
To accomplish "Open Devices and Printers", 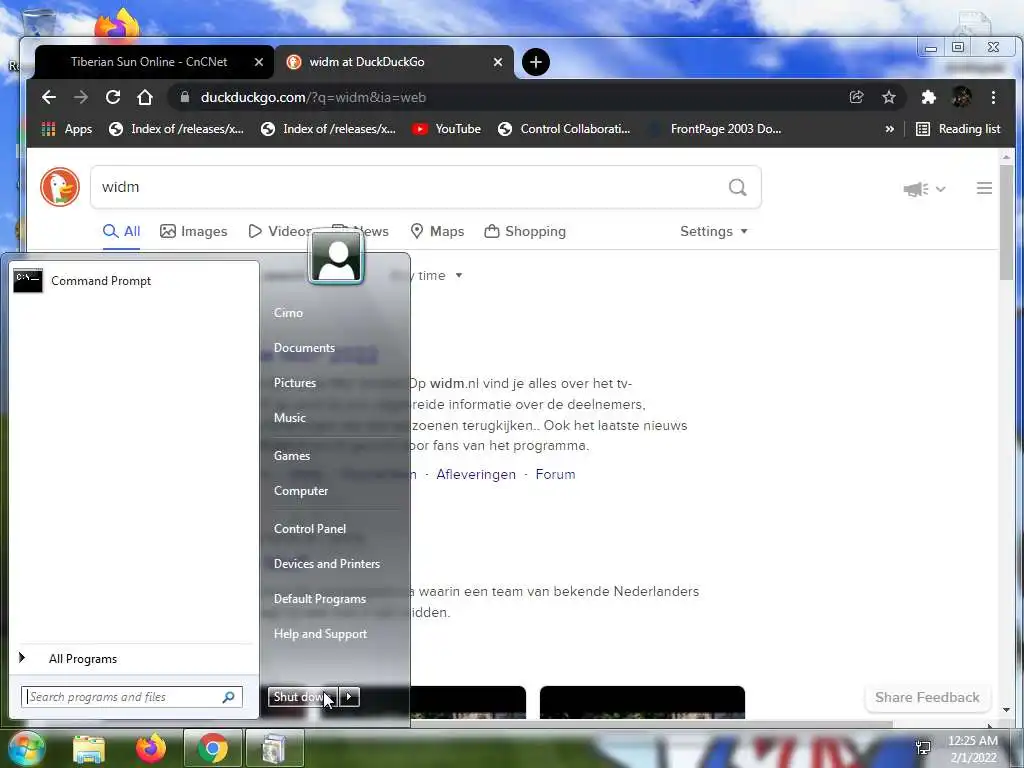I will tap(327, 564).
